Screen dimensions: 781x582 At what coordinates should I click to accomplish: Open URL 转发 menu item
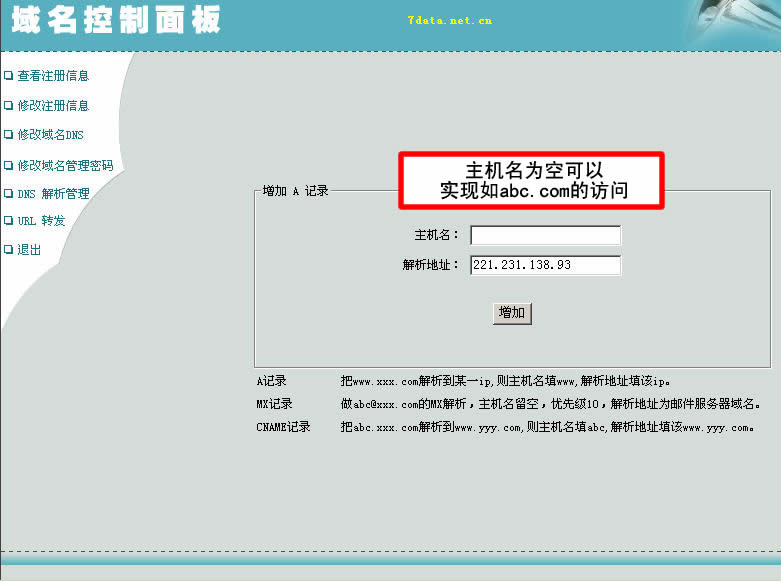point(41,221)
